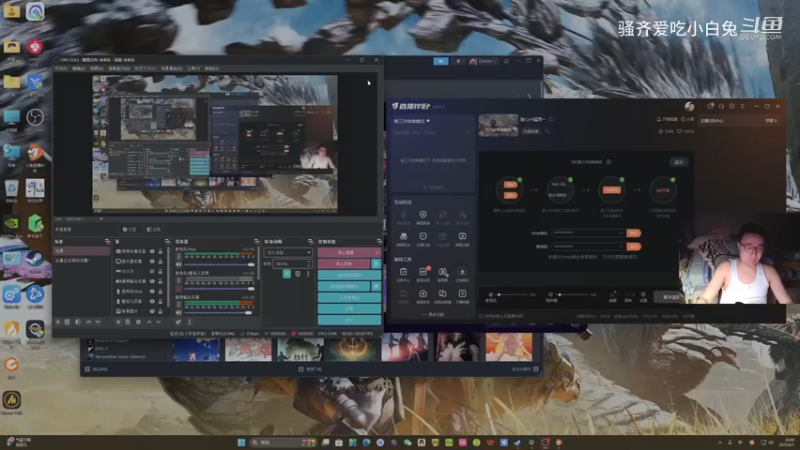The image size is (800, 450).
Task: Open the second menu in OBS menu bar
Action: (x=79, y=68)
